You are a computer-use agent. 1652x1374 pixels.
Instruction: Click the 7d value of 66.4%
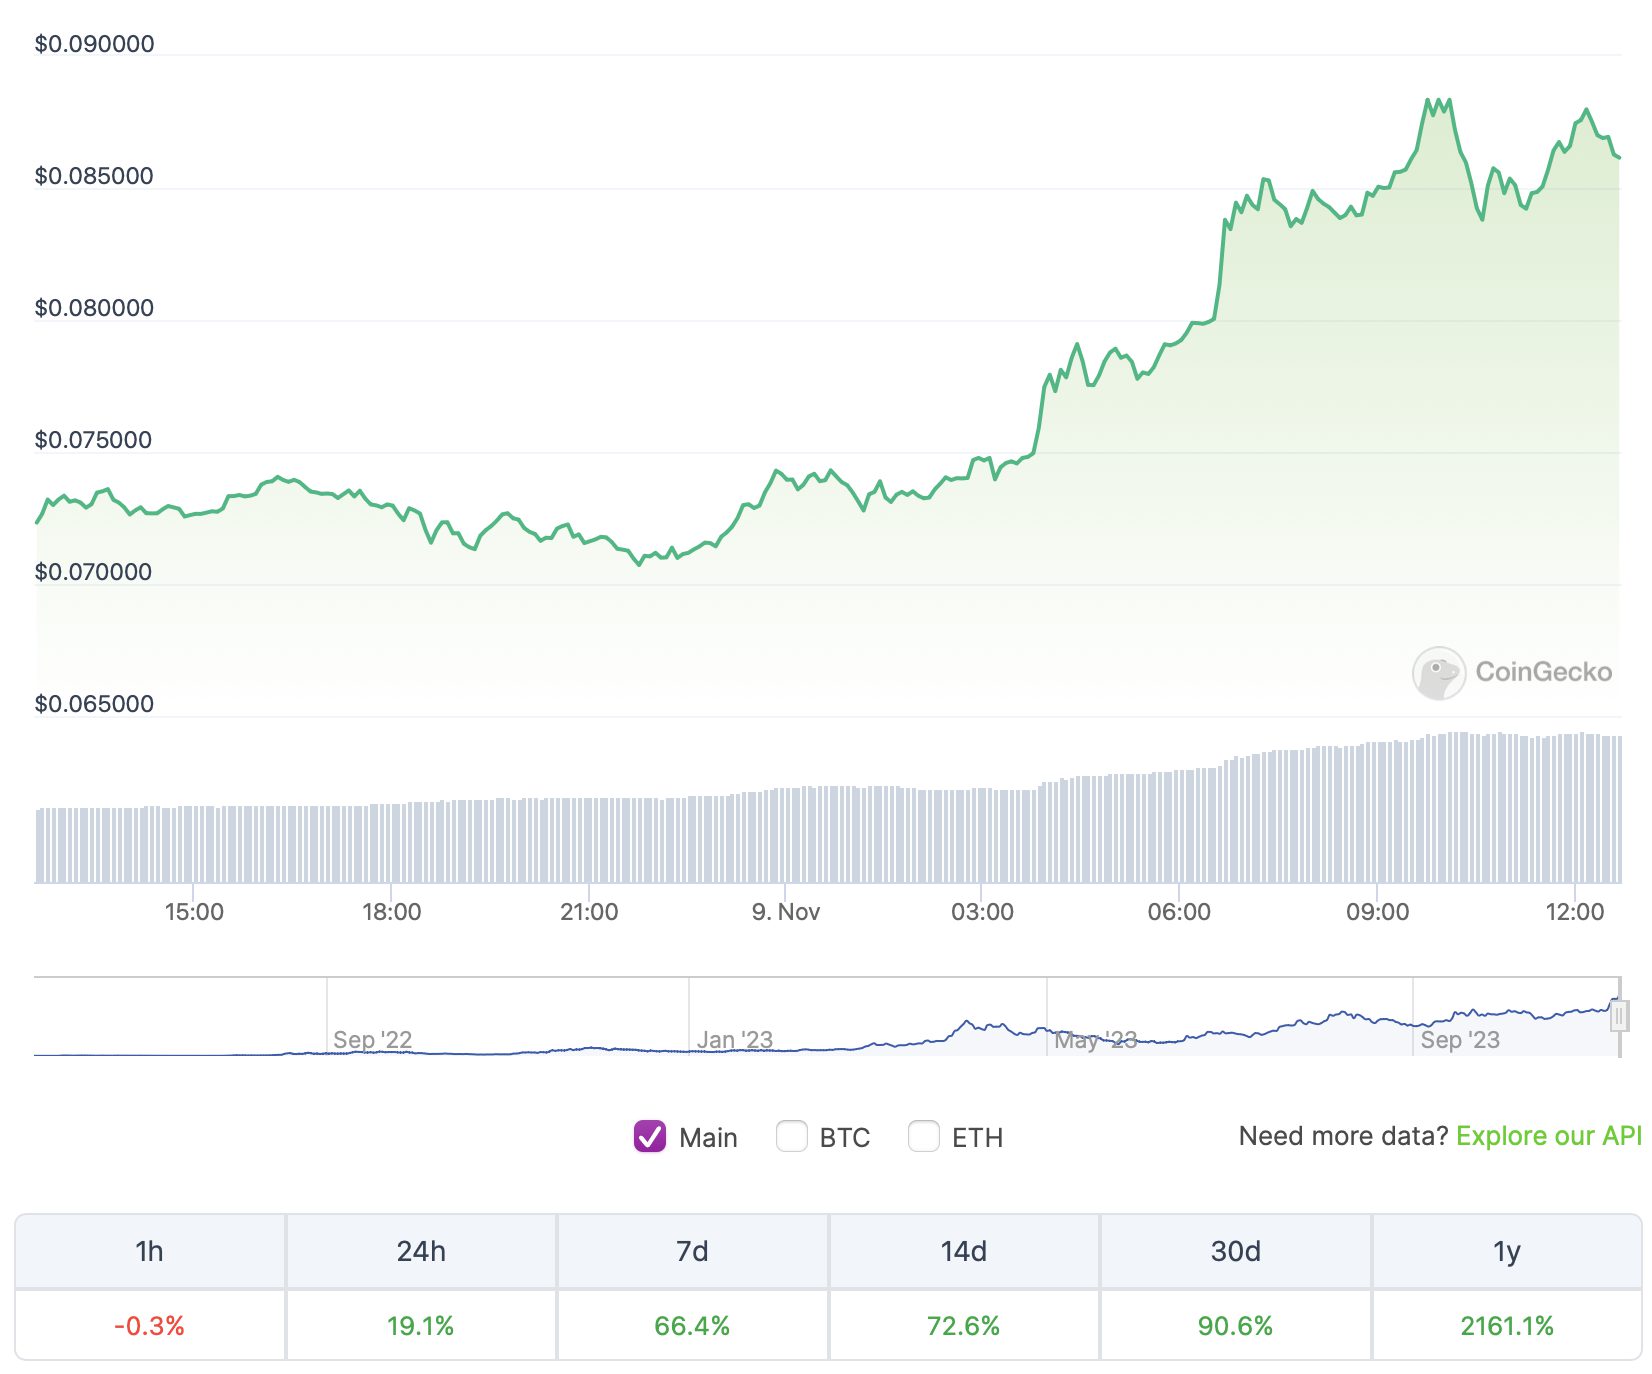[691, 1325]
